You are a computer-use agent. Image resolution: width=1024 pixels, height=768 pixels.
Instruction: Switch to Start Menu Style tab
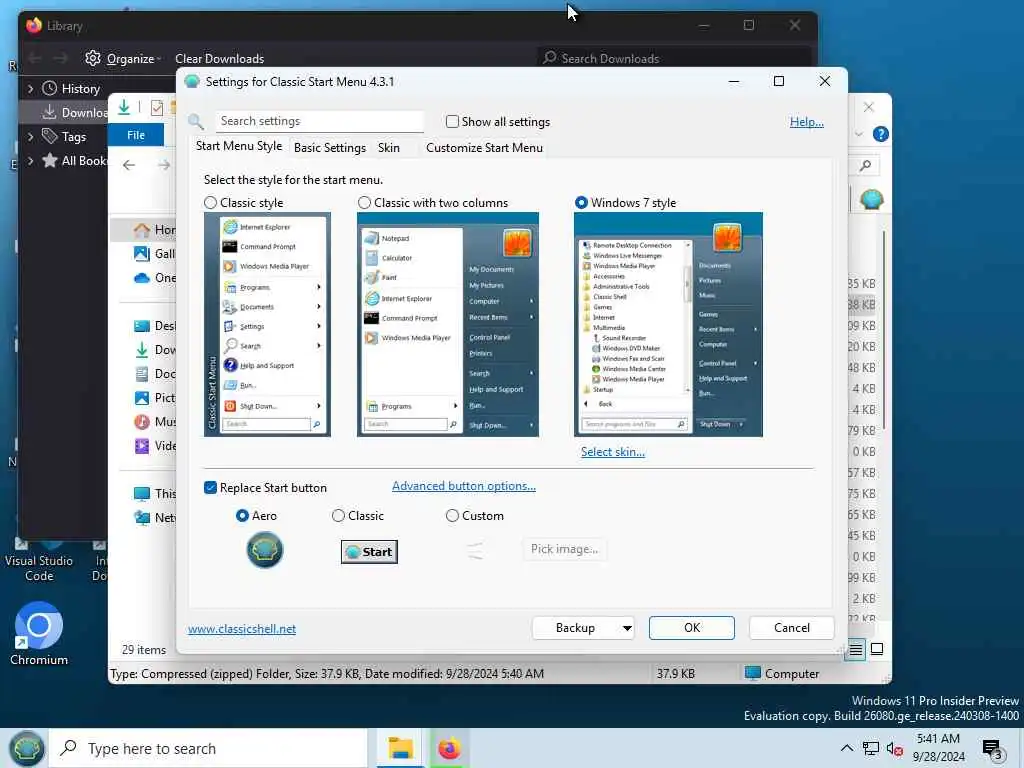[x=239, y=146]
